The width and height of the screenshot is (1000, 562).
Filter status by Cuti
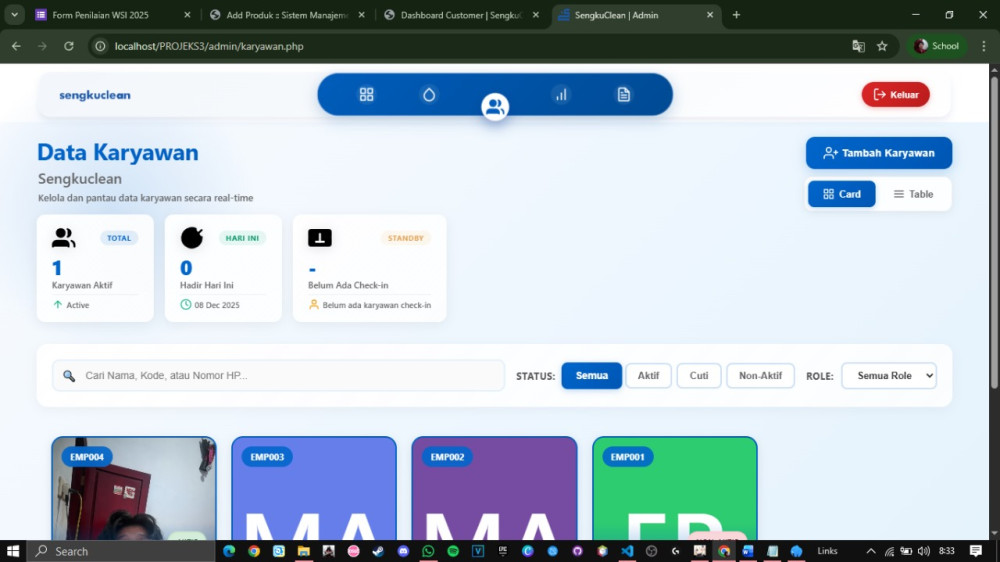click(699, 376)
